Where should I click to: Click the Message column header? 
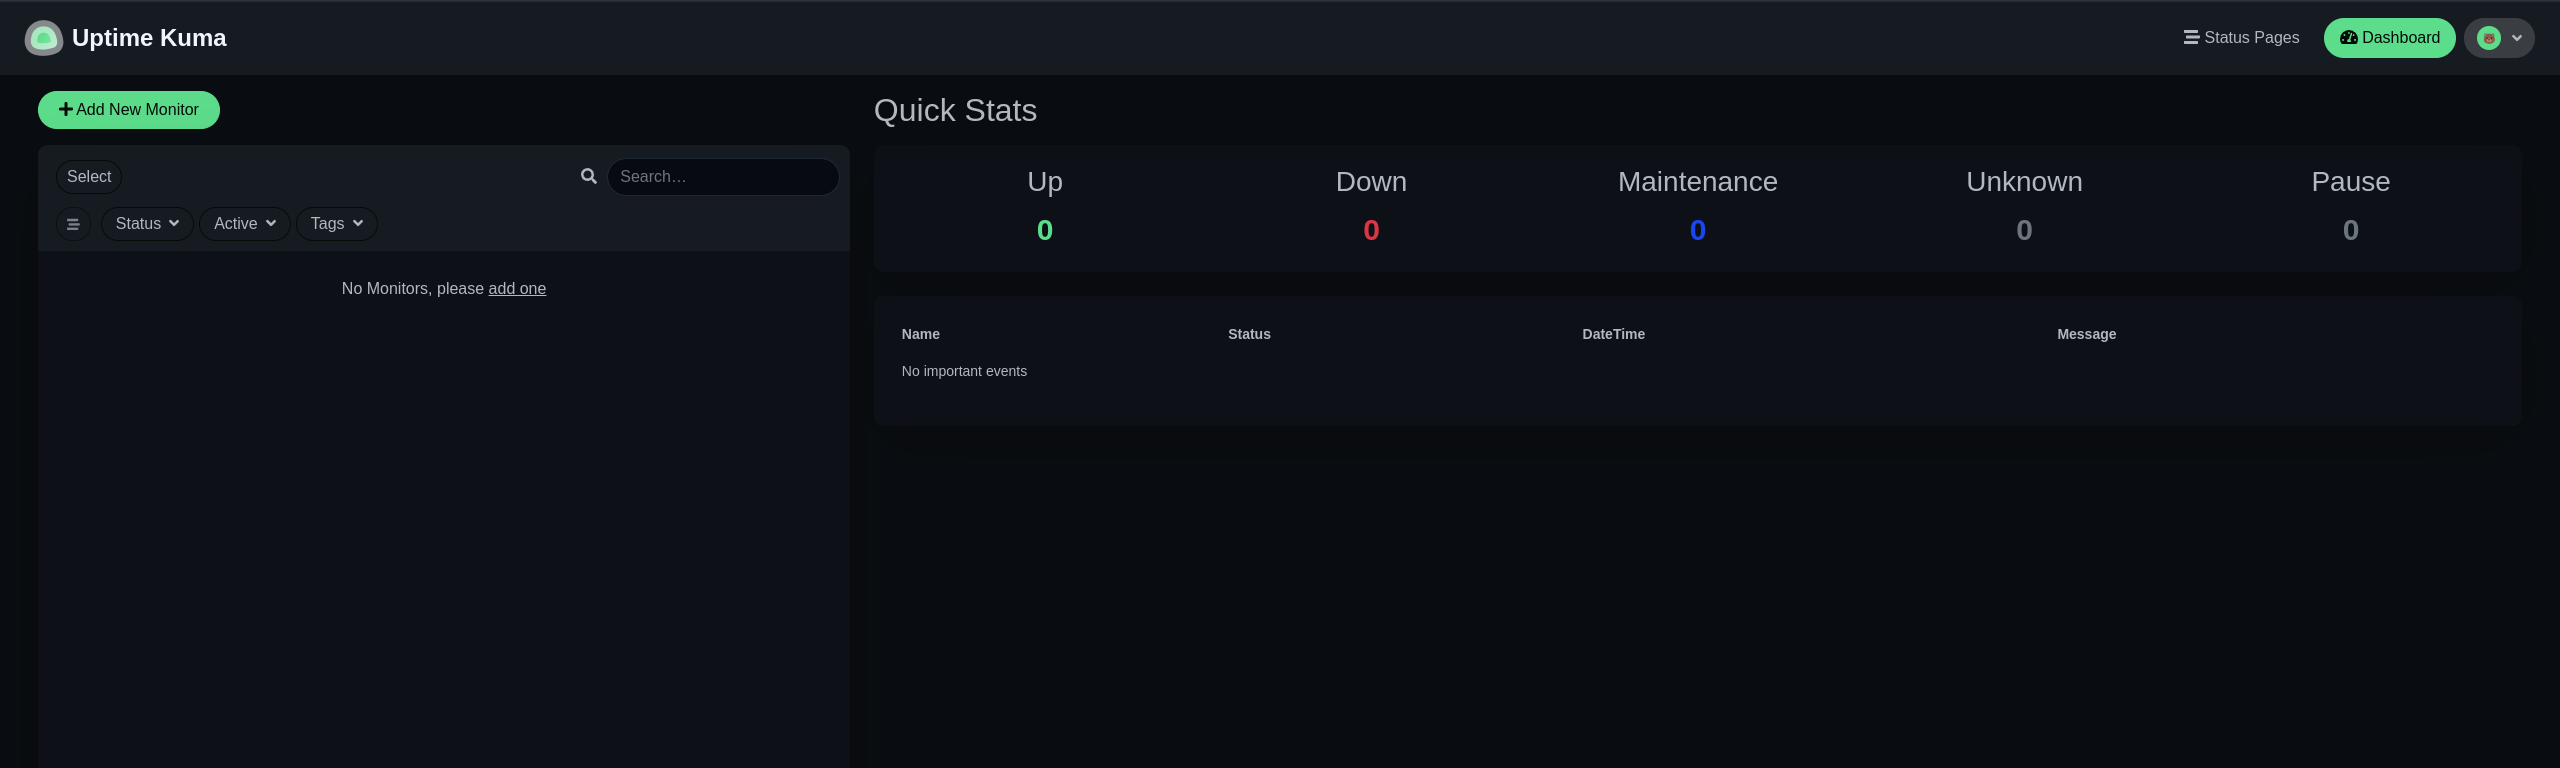point(2086,334)
